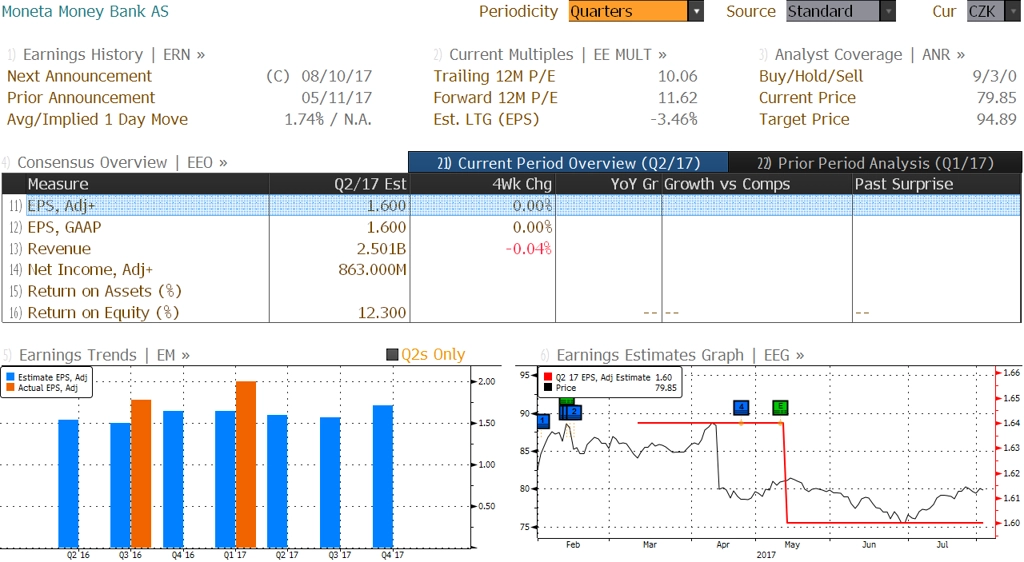Click blue Estimate EPS legend swatch
The image size is (1024, 562).
10,377
